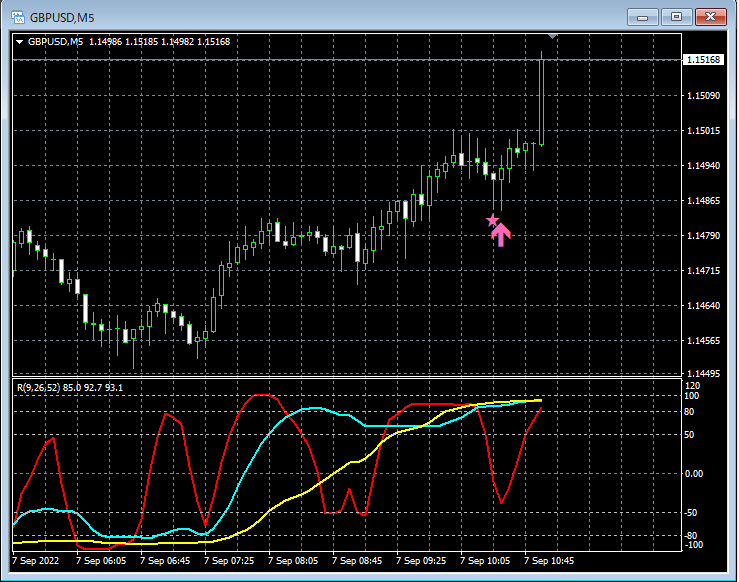Click the 1.14790 price scale label
The width and height of the screenshot is (739, 582).
coord(703,236)
